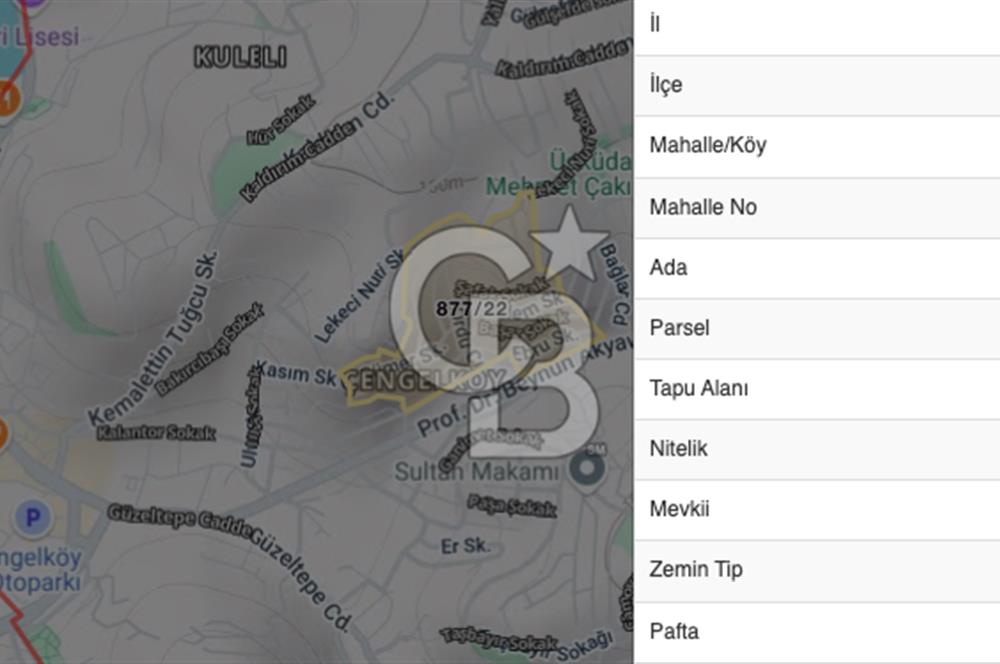Image resolution: width=1000 pixels, height=664 pixels.
Task: Click the Sultan Makamı location pin icon
Action: click(x=587, y=468)
